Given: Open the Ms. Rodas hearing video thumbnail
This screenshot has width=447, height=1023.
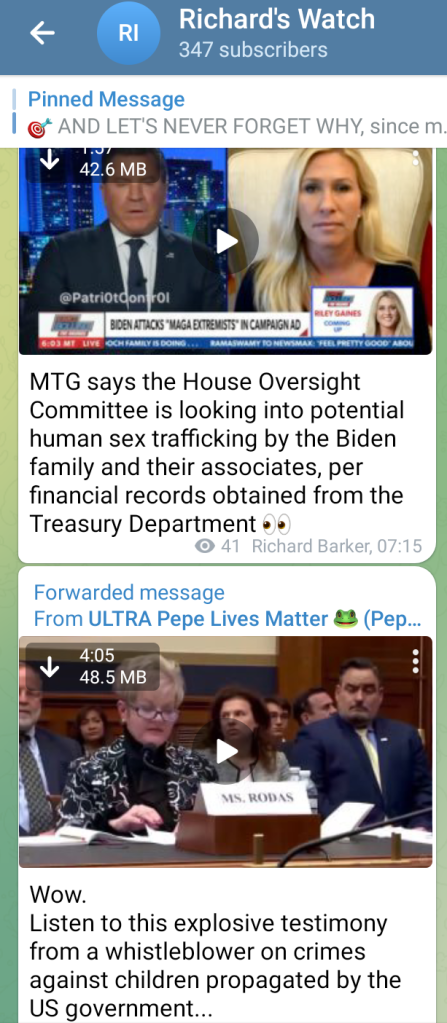Looking at the screenshot, I should tap(226, 752).
